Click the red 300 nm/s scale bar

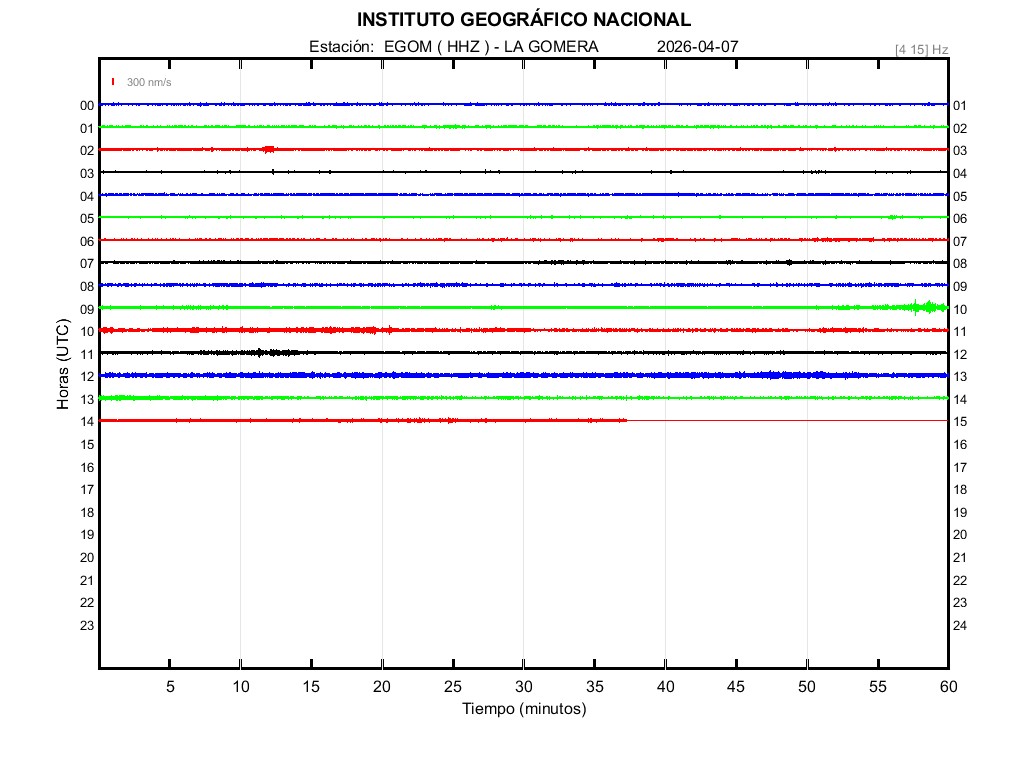coord(114,82)
